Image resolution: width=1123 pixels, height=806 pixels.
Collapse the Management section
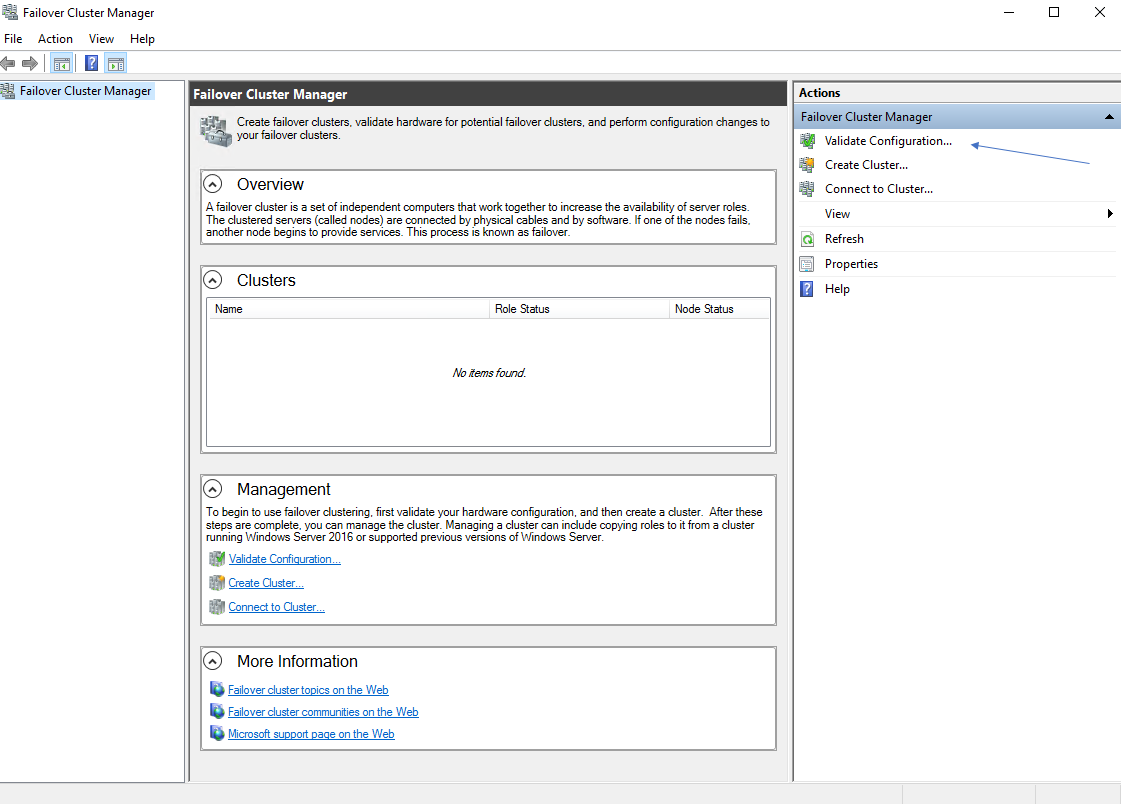pyautogui.click(x=212, y=489)
